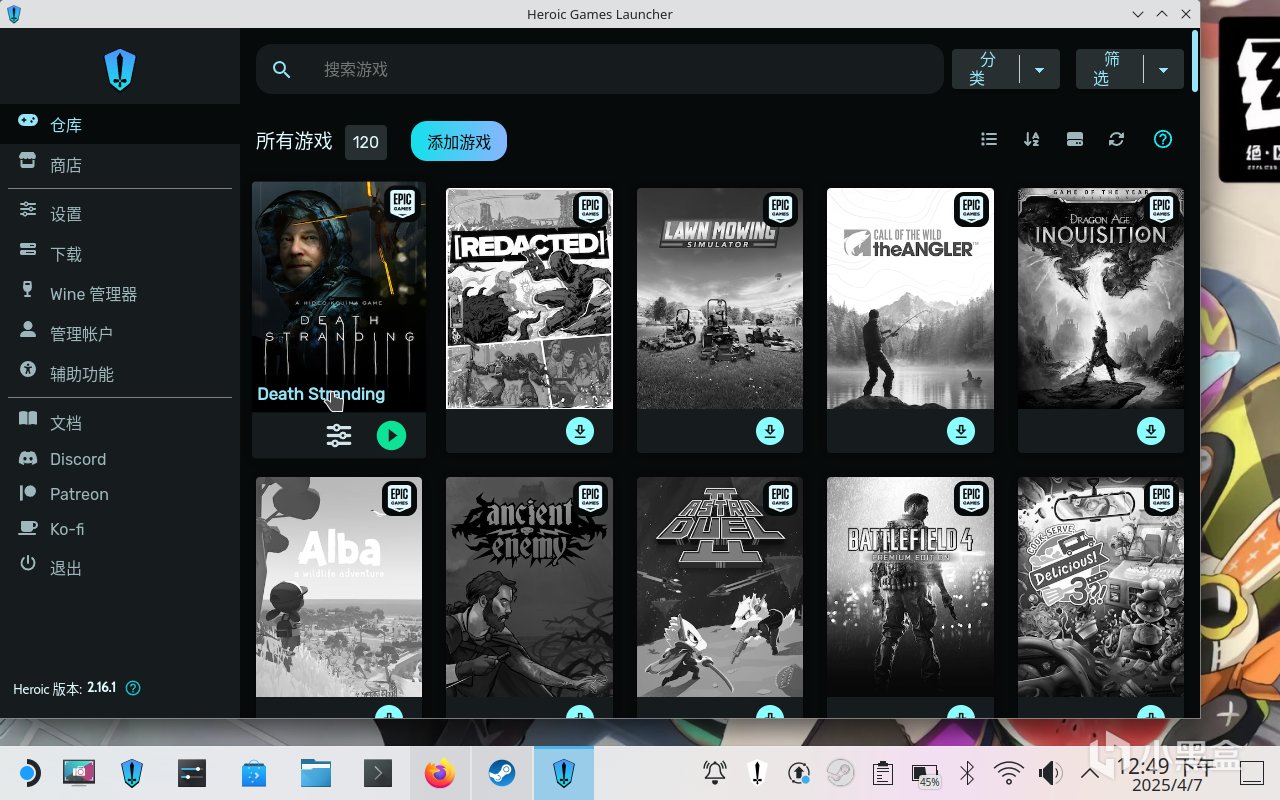Open the 文档 documentation link
The image size is (1280, 800).
[x=120, y=423]
